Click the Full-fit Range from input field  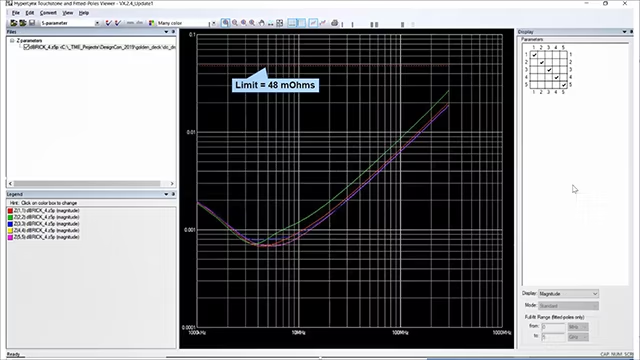pos(553,327)
